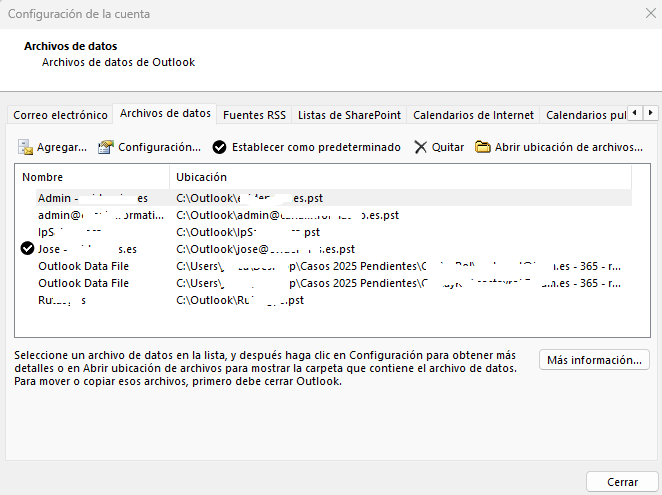
Task: Click the default checkmark beside the Jose row
Action: pyautogui.click(x=27, y=249)
